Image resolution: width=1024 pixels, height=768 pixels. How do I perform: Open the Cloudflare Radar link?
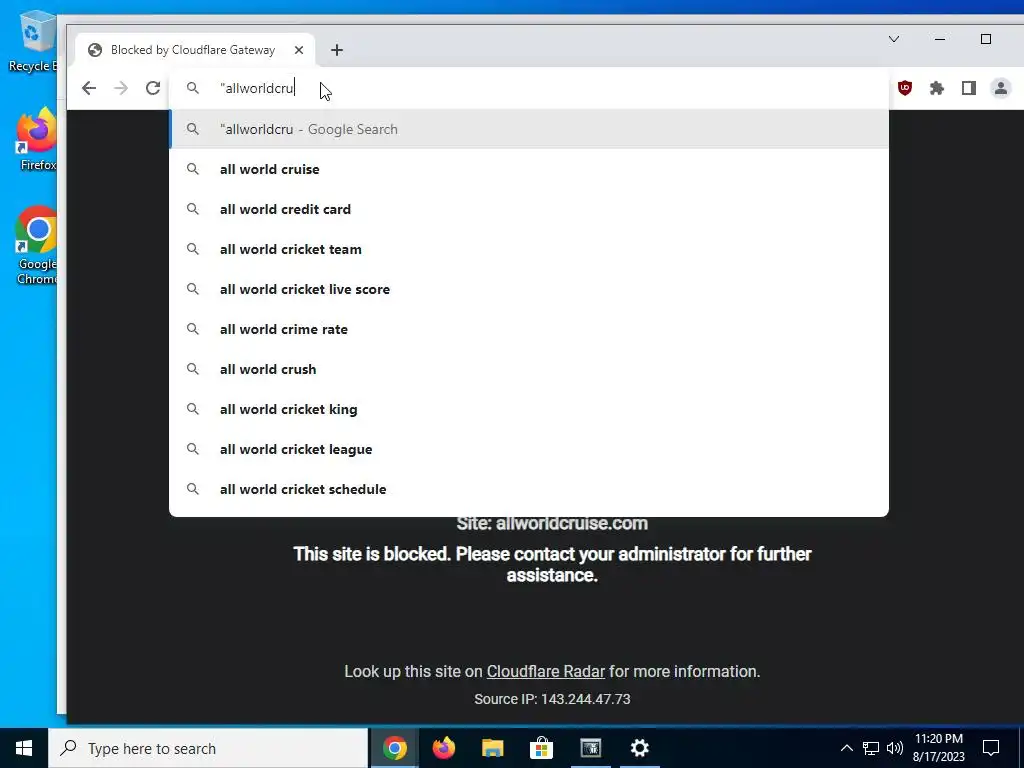(546, 671)
